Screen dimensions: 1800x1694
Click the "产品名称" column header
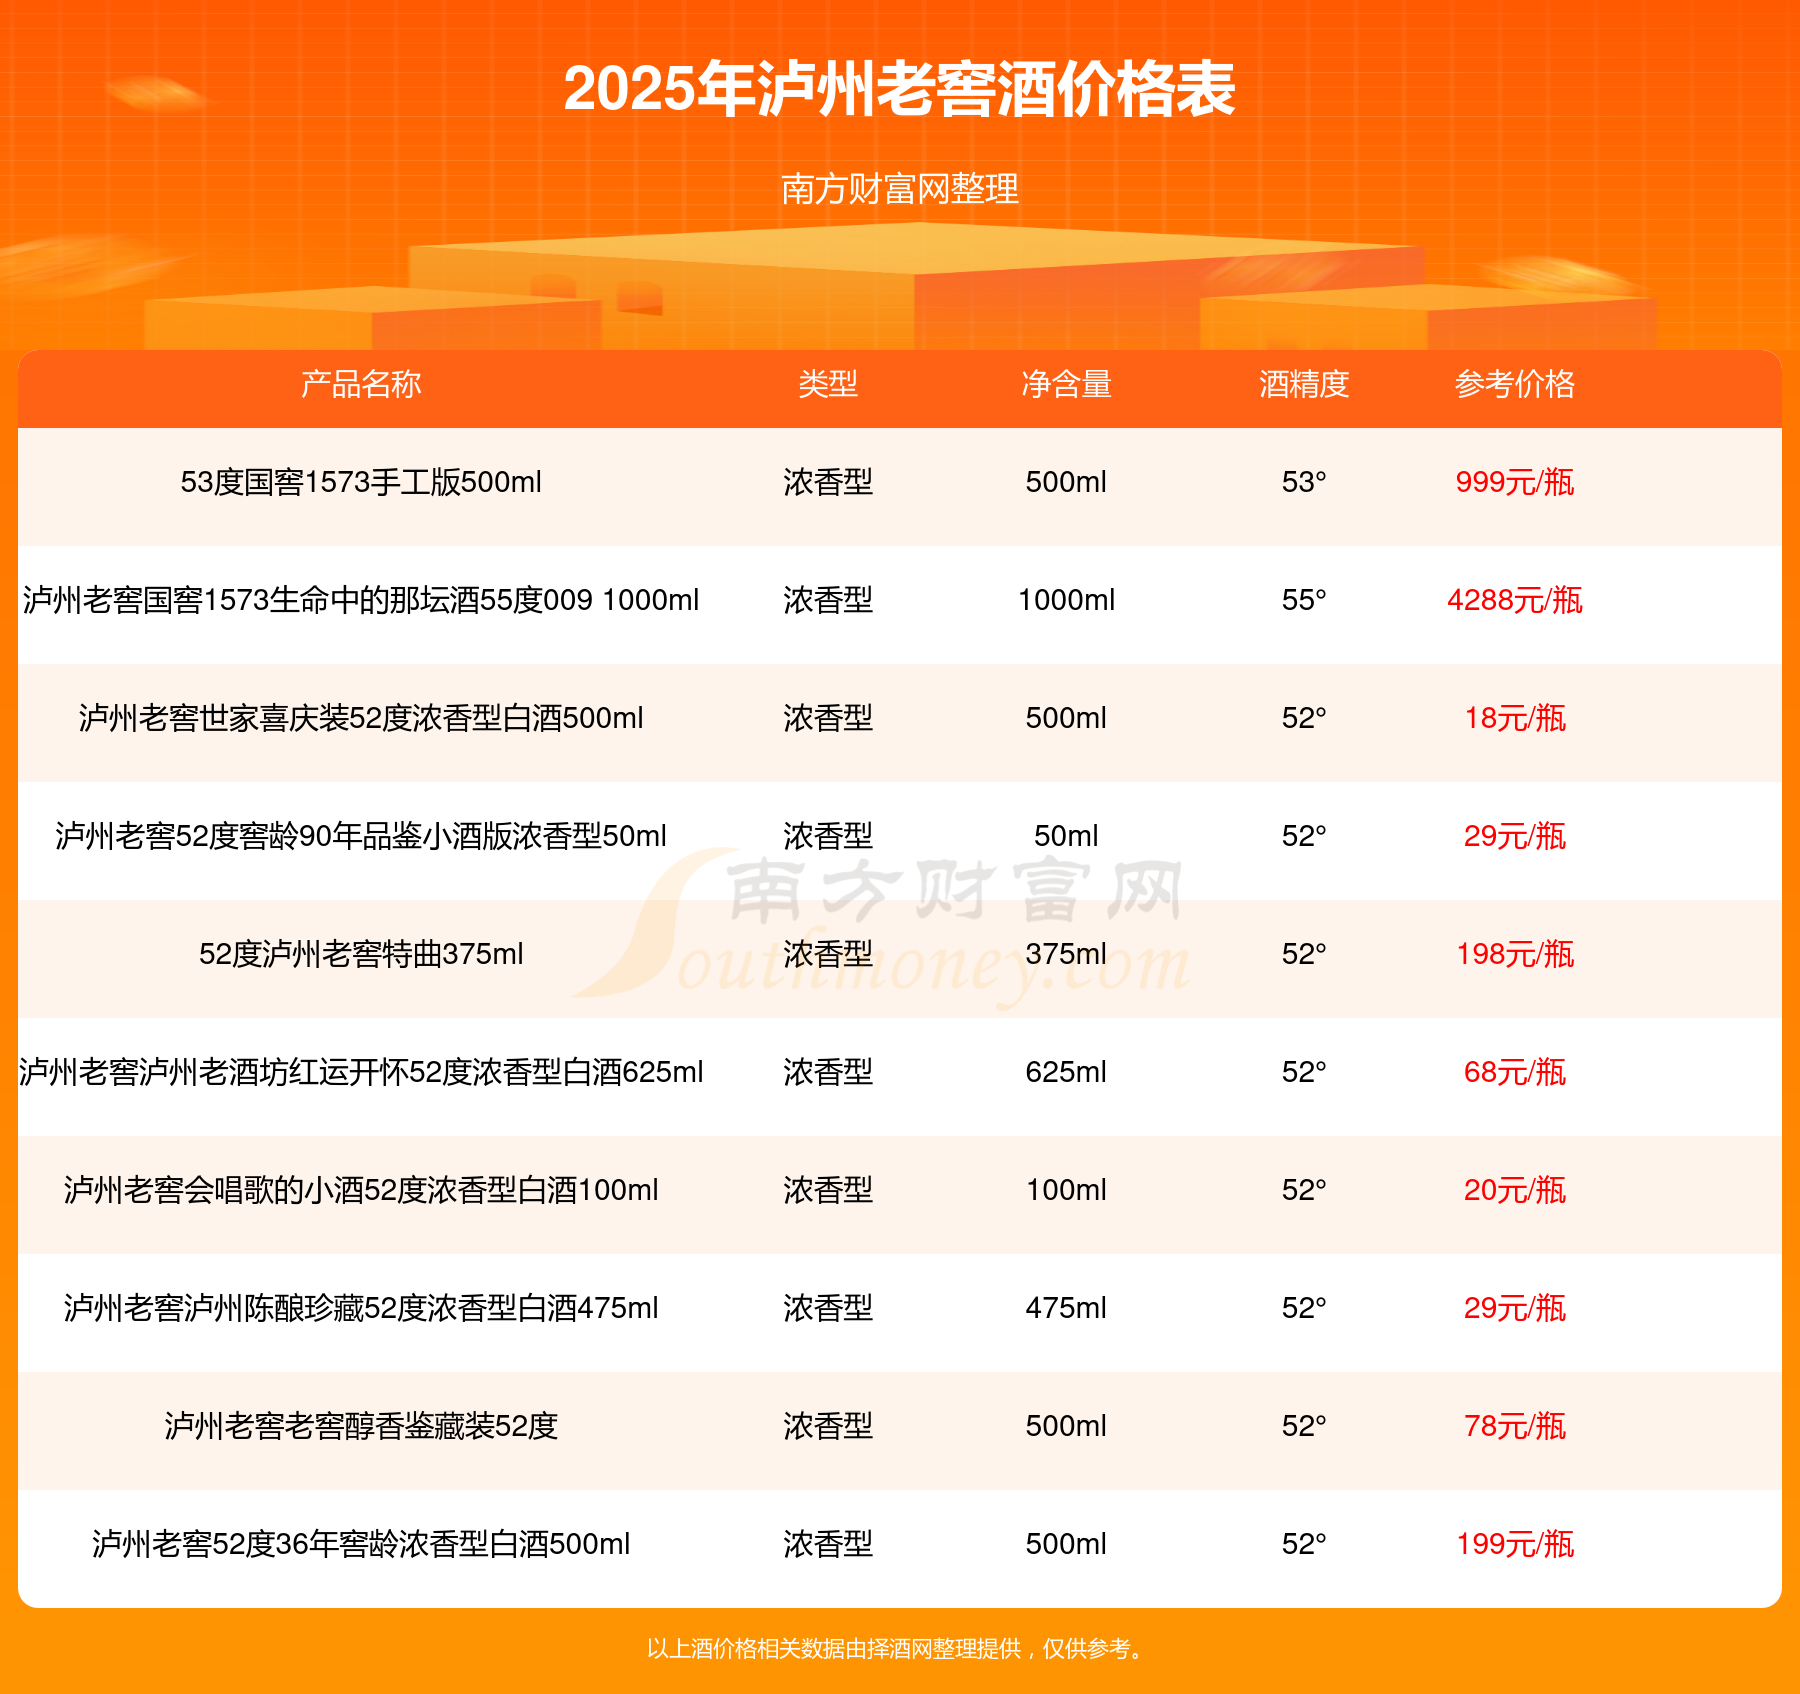click(x=361, y=384)
